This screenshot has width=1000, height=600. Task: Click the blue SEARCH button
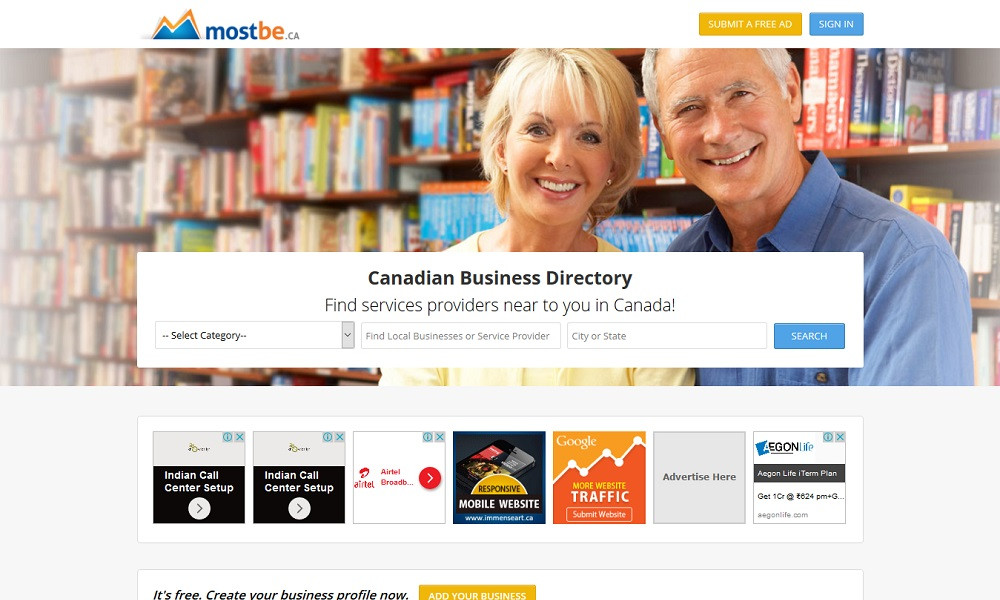pos(809,336)
